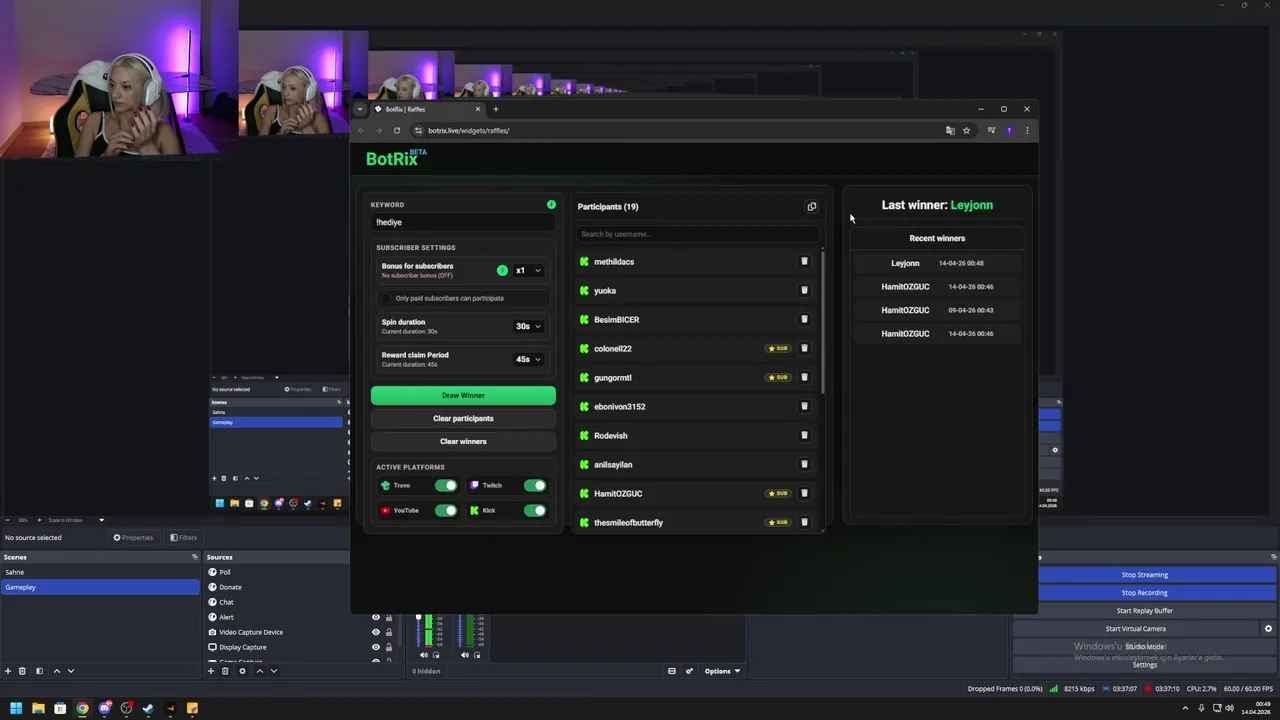Select the Sahne scene

click(x=100, y=572)
